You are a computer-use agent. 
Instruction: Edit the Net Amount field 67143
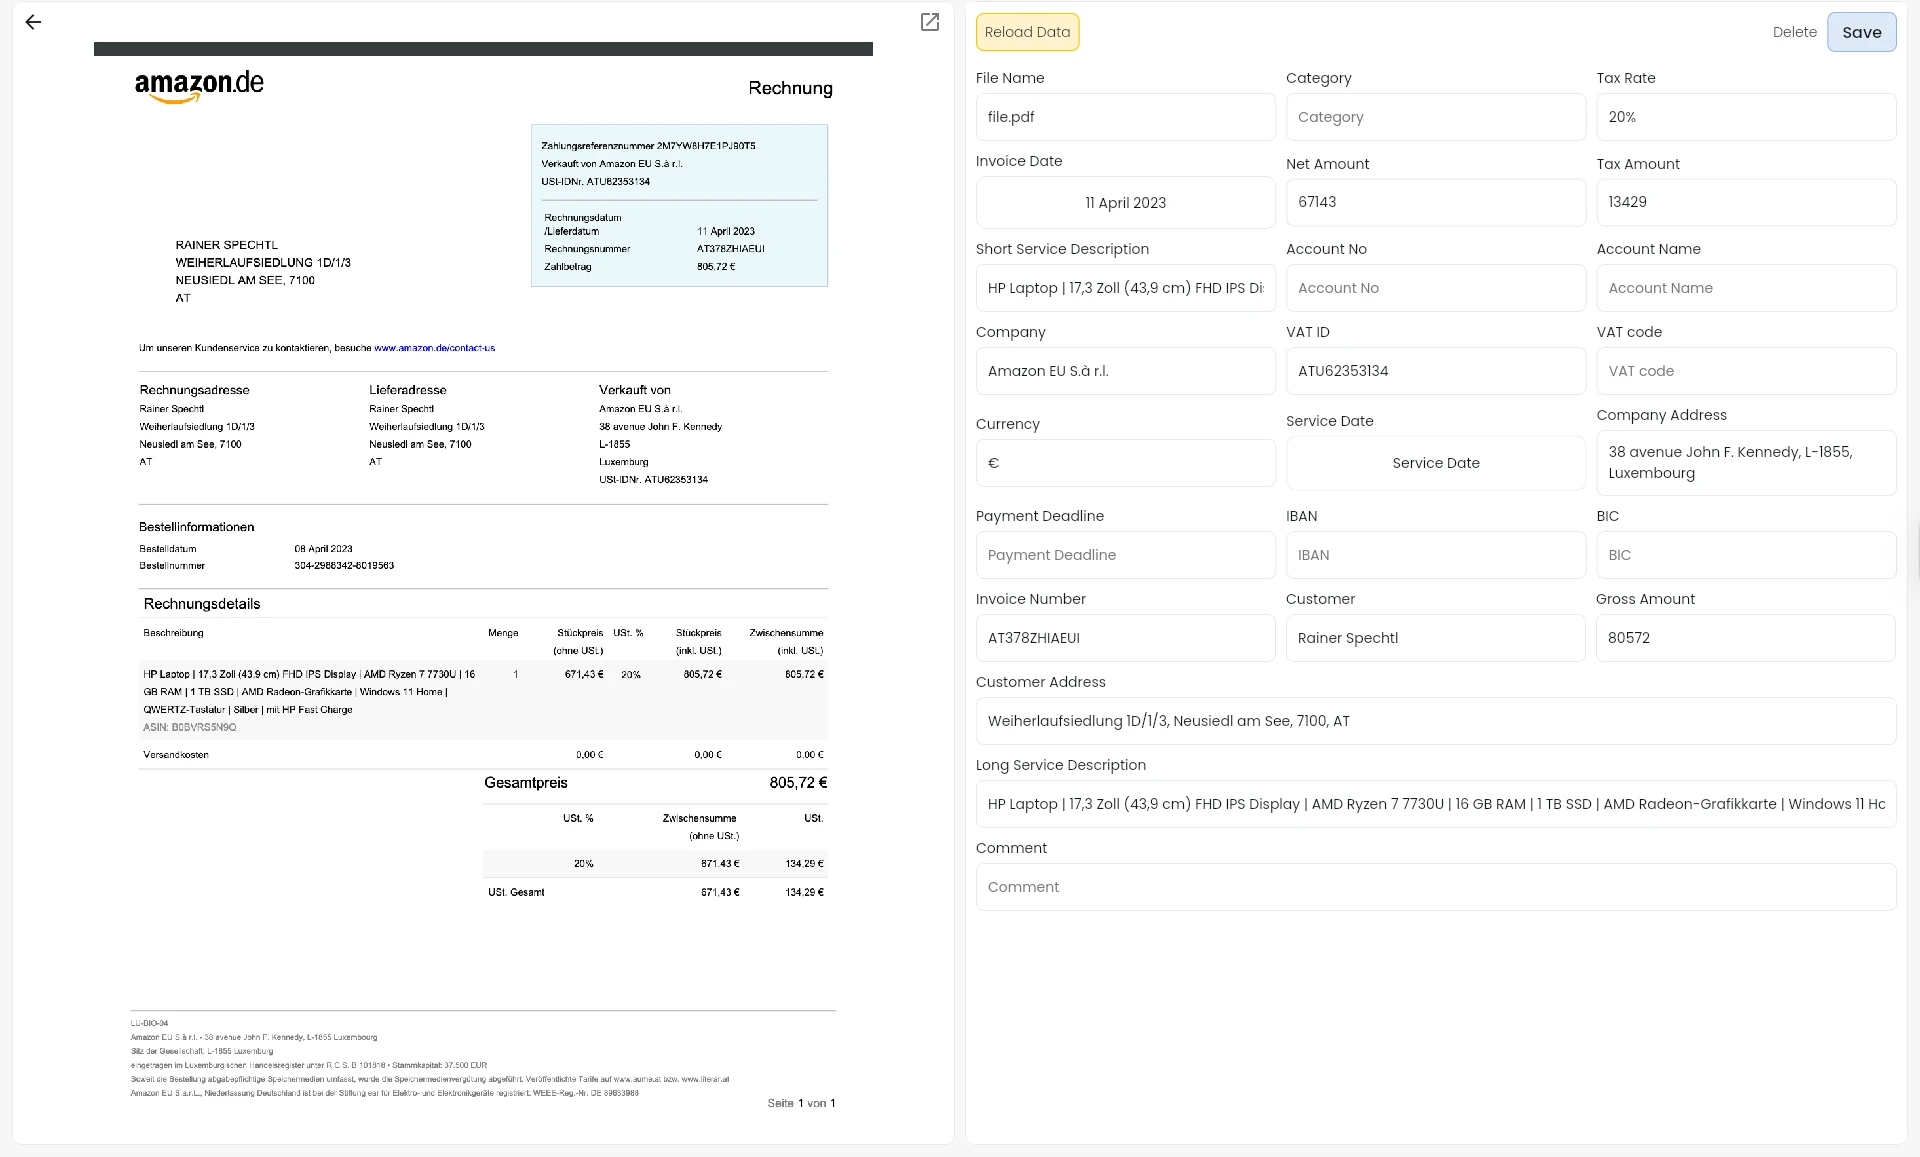[1435, 202]
